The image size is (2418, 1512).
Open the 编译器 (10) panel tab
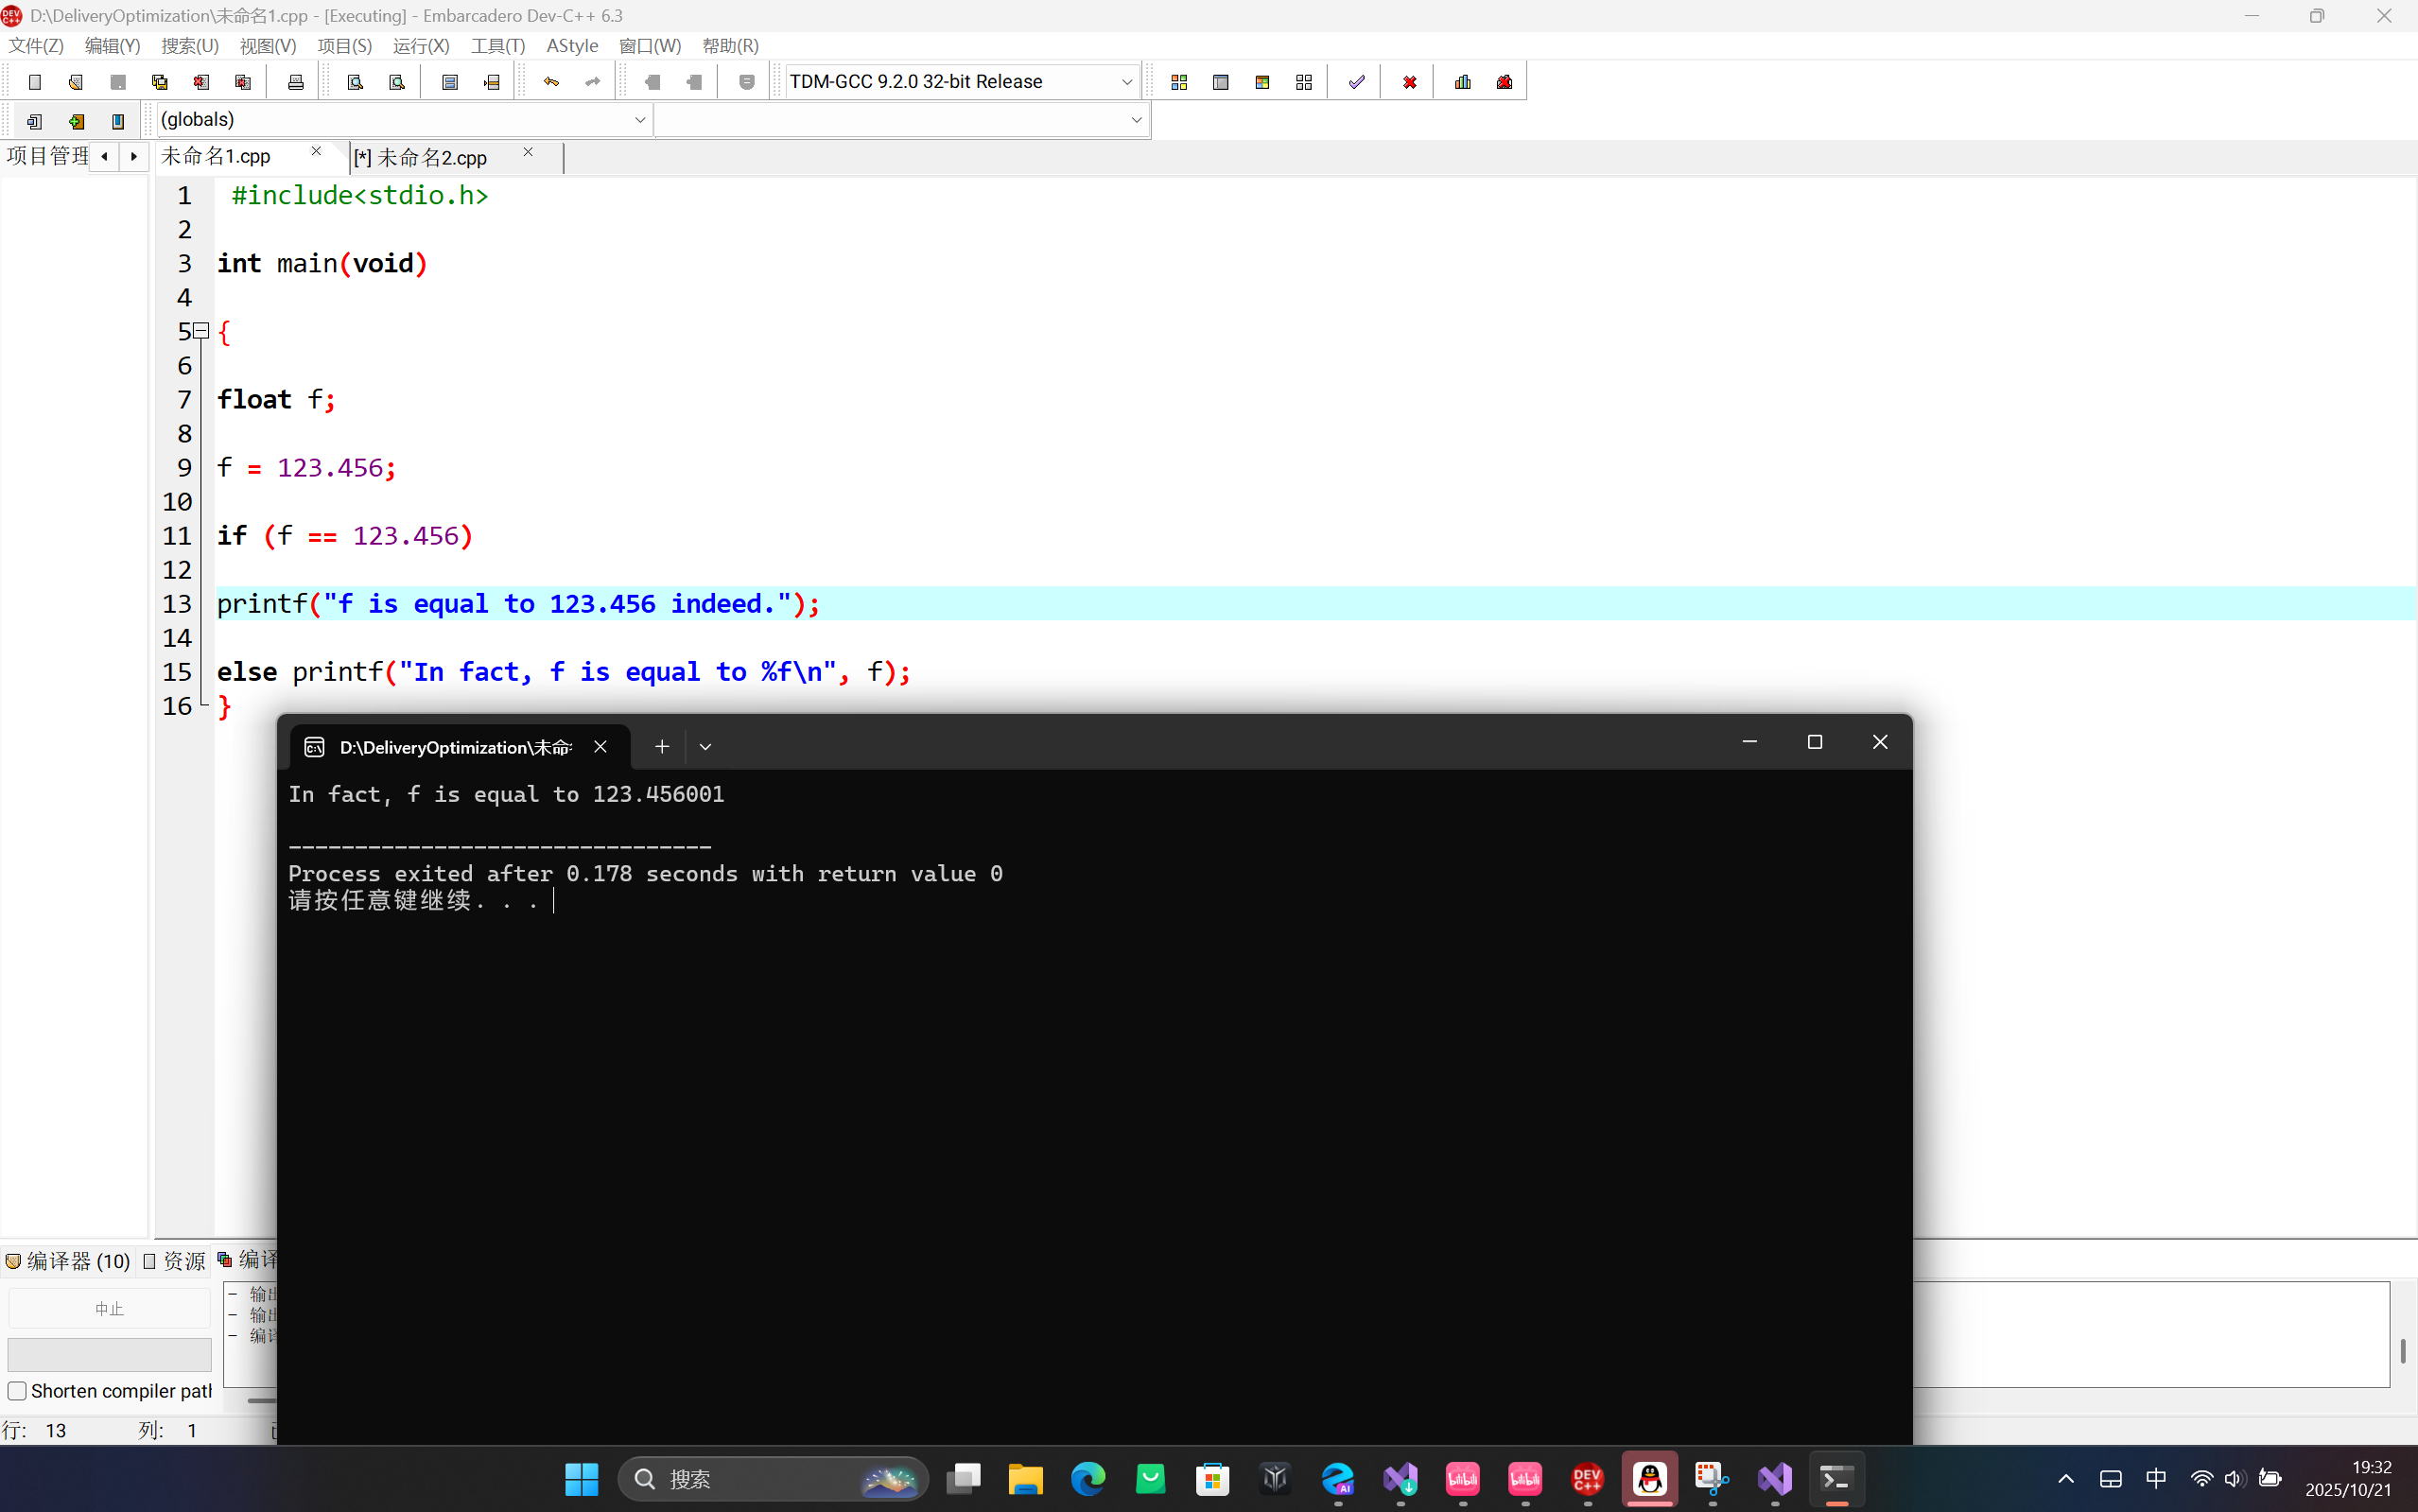click(68, 1261)
